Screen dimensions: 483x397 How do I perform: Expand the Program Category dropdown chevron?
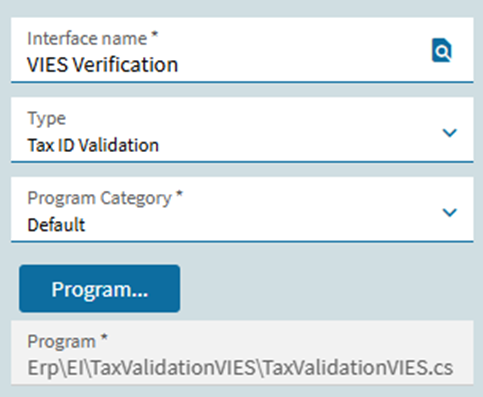(x=449, y=212)
